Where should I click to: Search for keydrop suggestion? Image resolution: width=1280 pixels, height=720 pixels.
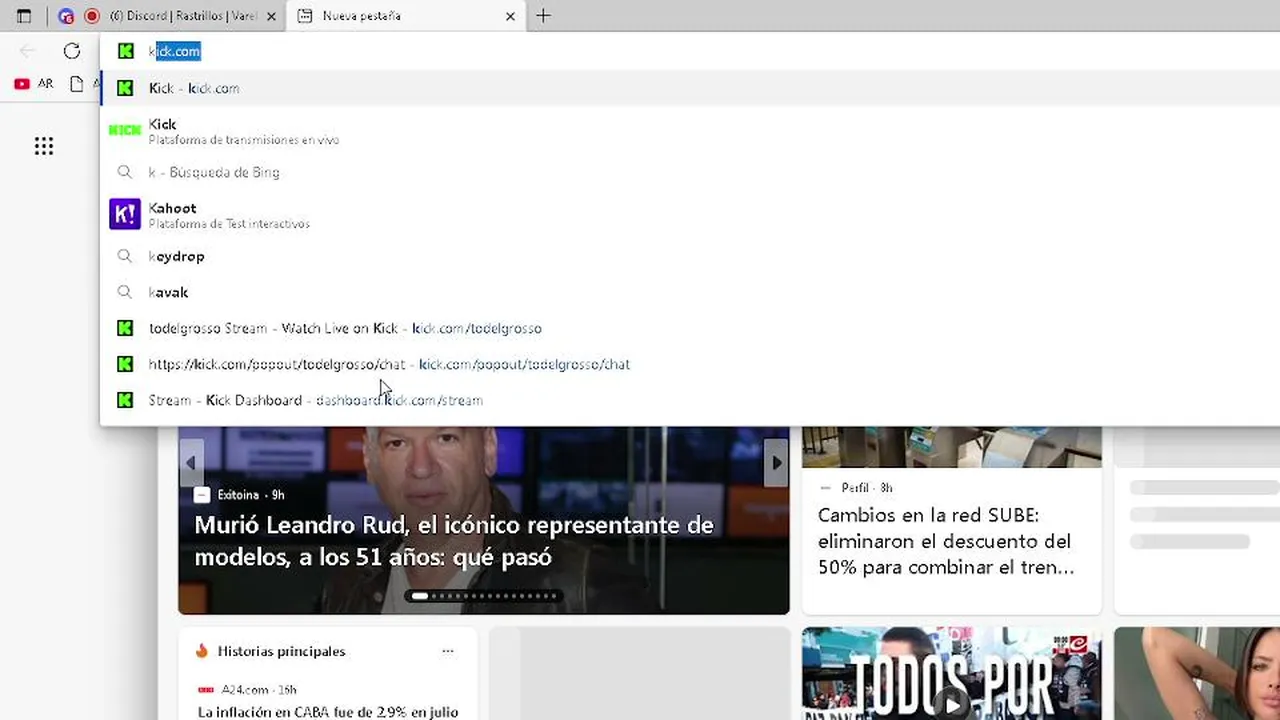690,256
